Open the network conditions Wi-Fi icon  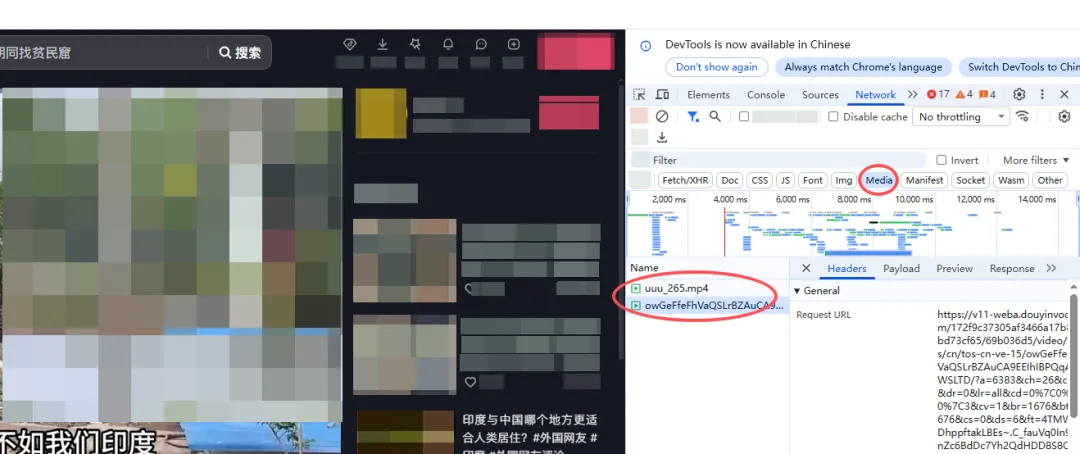(x=1023, y=116)
